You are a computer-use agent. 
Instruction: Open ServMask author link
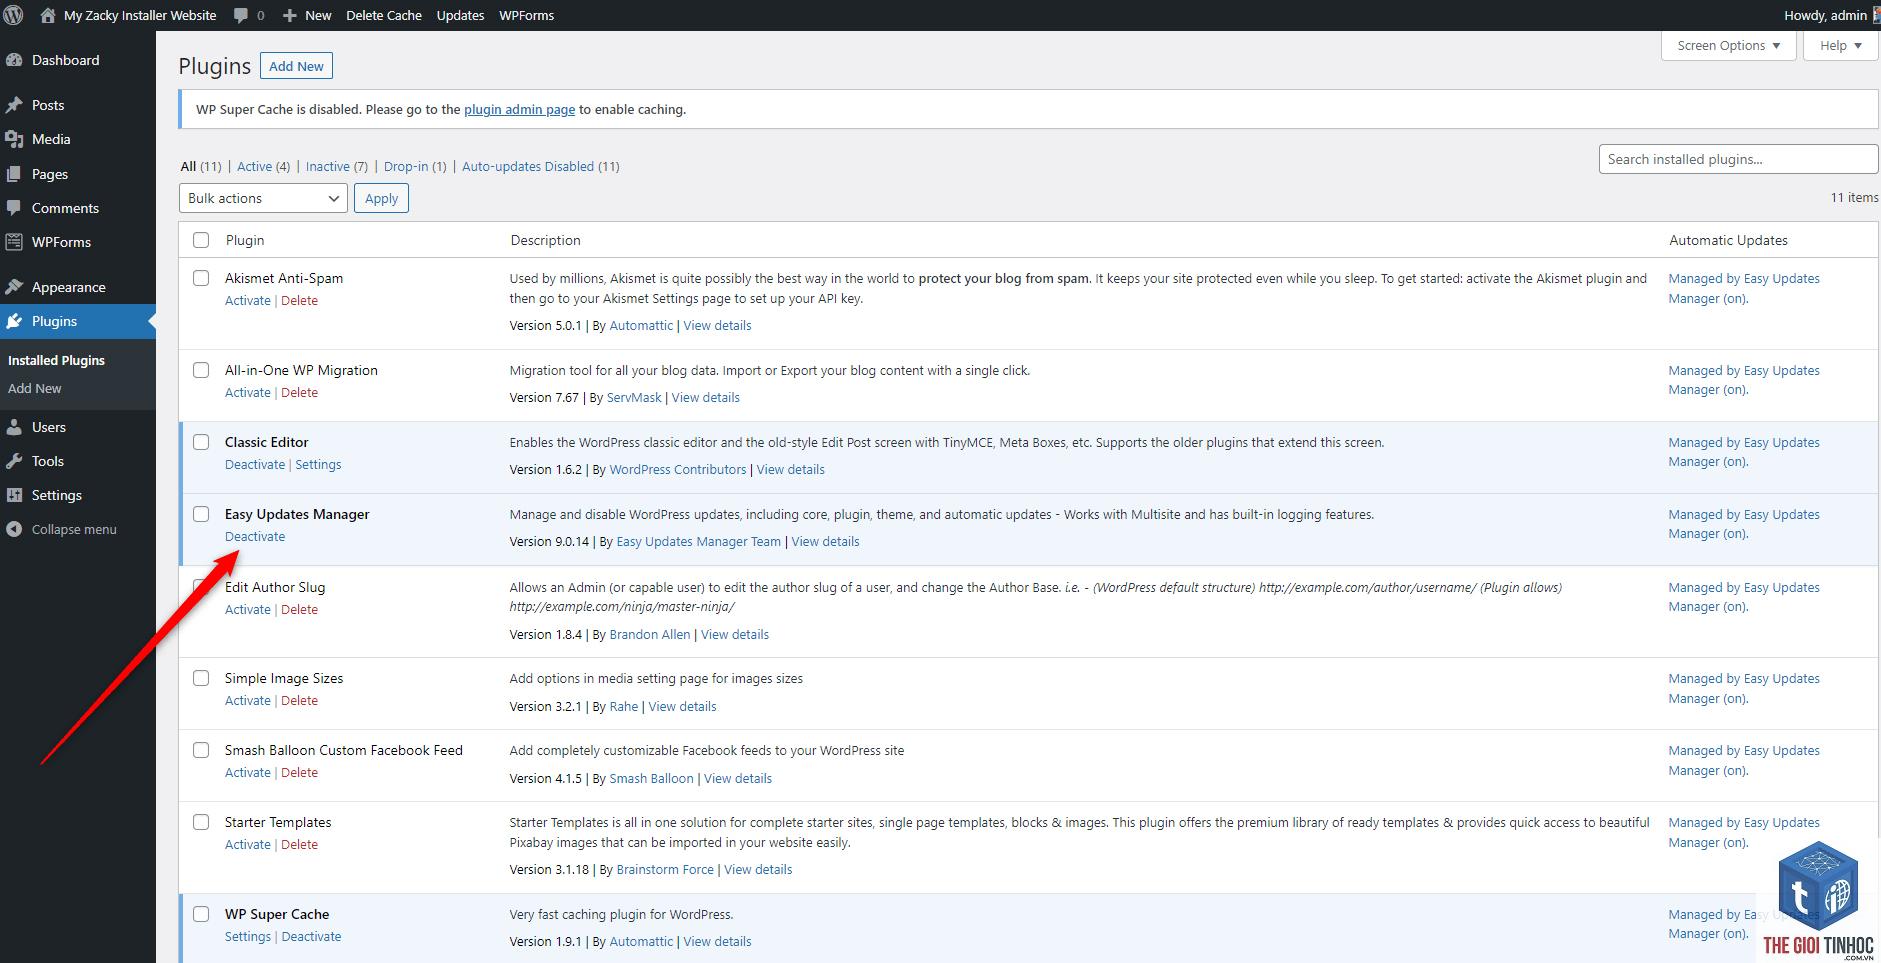pos(634,397)
